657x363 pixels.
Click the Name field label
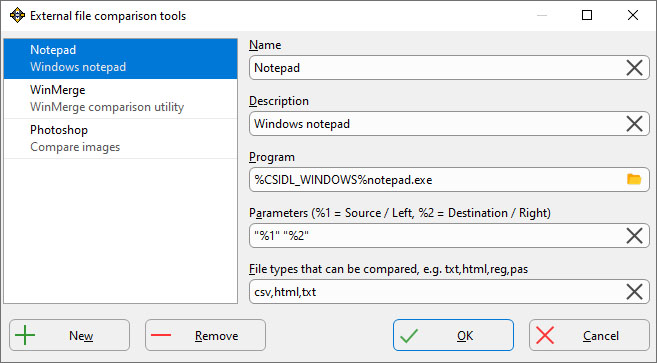pos(265,45)
